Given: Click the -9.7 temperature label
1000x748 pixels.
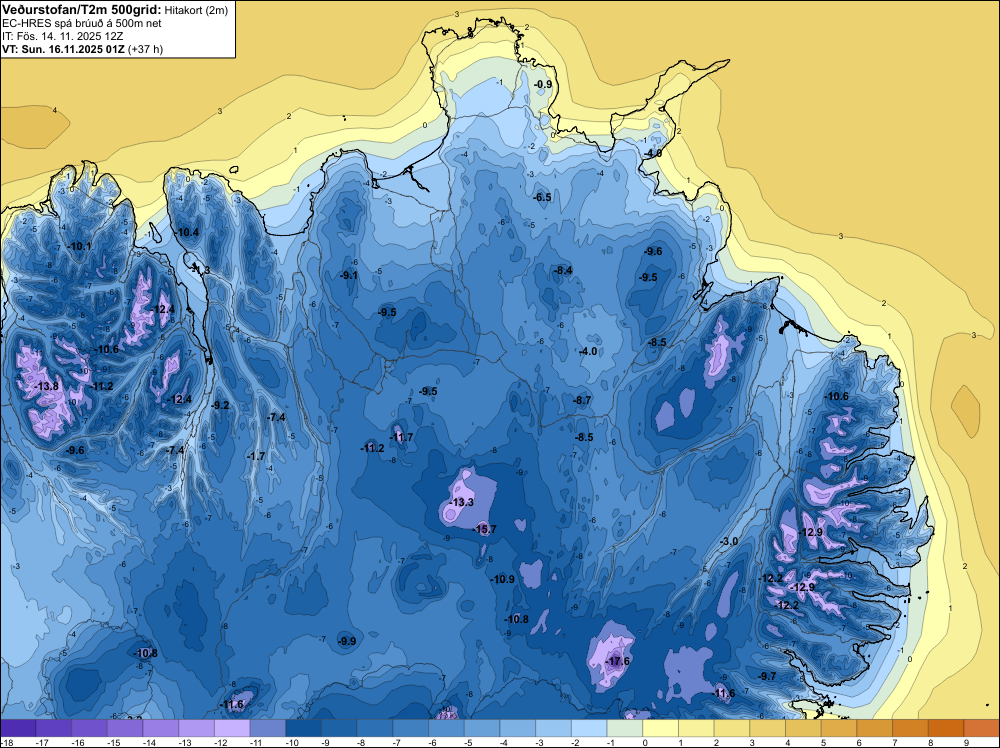Looking at the screenshot, I should coord(767,676).
